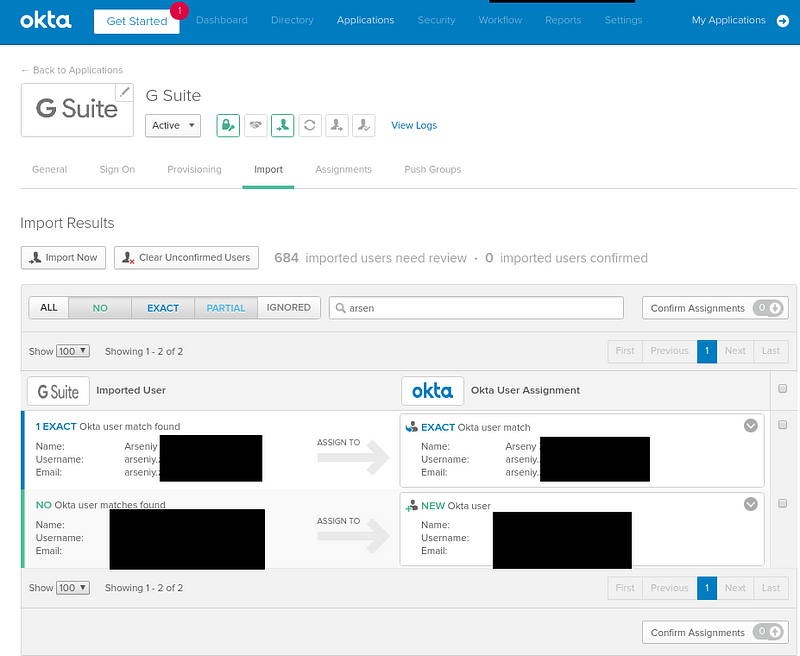800x656 pixels.
Task: Tick the checkbox for the EXACT match row
Action: coord(783,425)
